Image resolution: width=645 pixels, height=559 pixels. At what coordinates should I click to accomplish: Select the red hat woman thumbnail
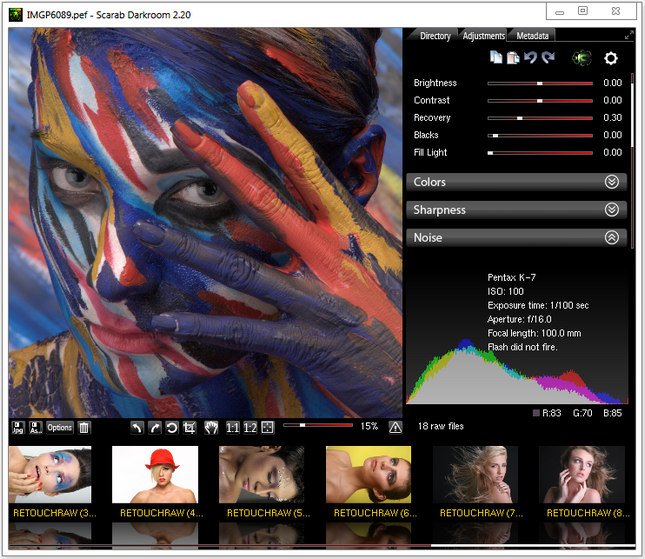click(154, 475)
